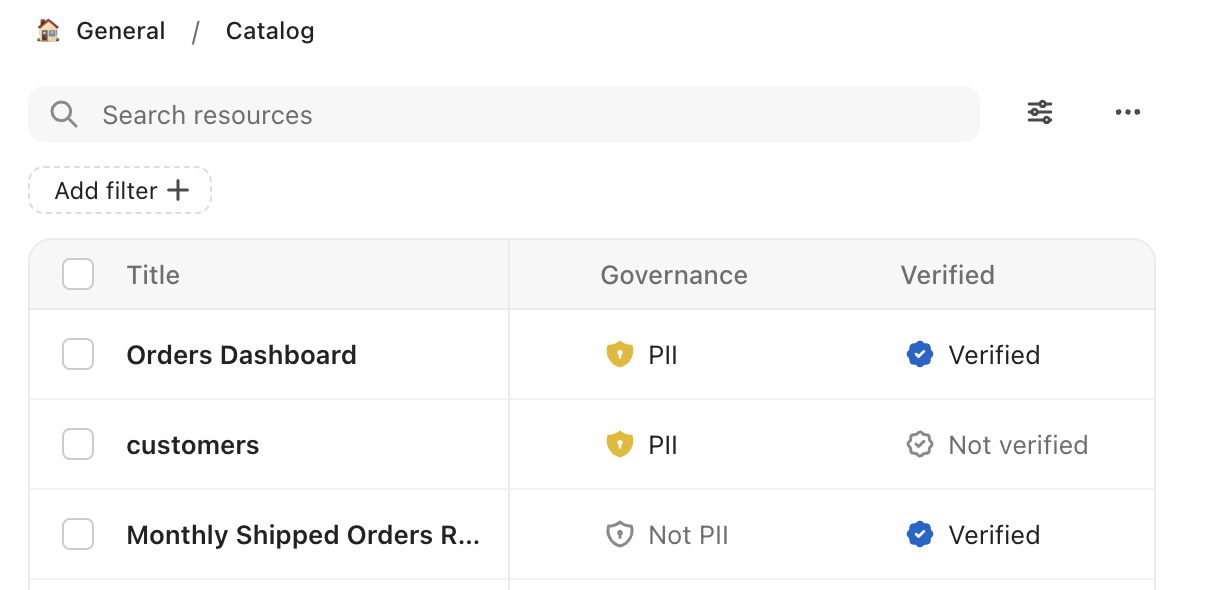Tick the Monthly Shipped Orders row checkbox
Screen dimensions: 1208x590
point(78,535)
